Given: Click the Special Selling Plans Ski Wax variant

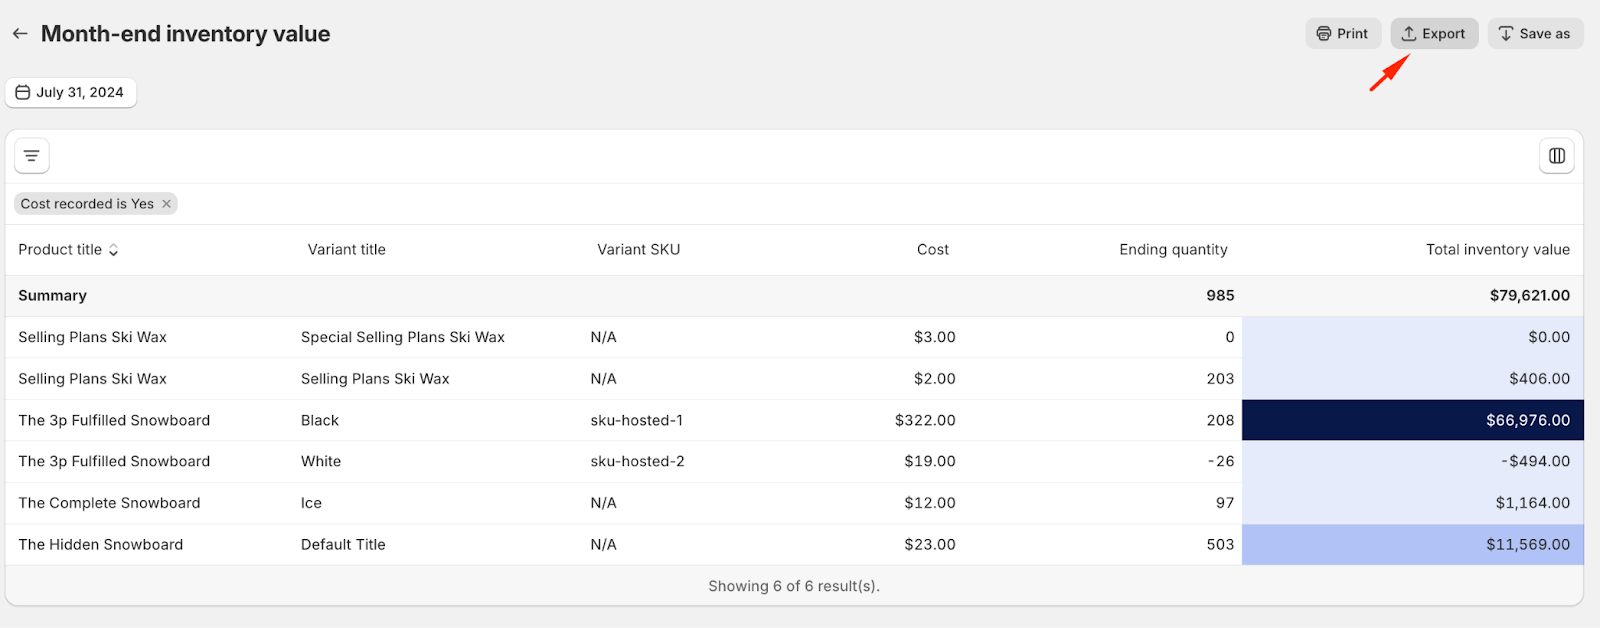Looking at the screenshot, I should point(402,338).
